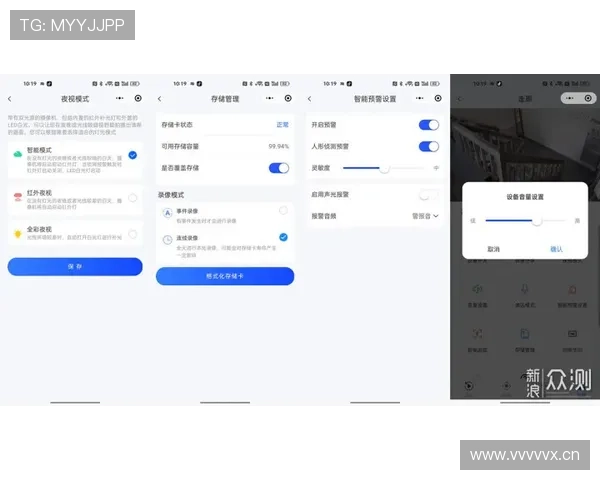Click the 设备音量设置 volume slider
The height and width of the screenshot is (480, 600).
coord(525,221)
